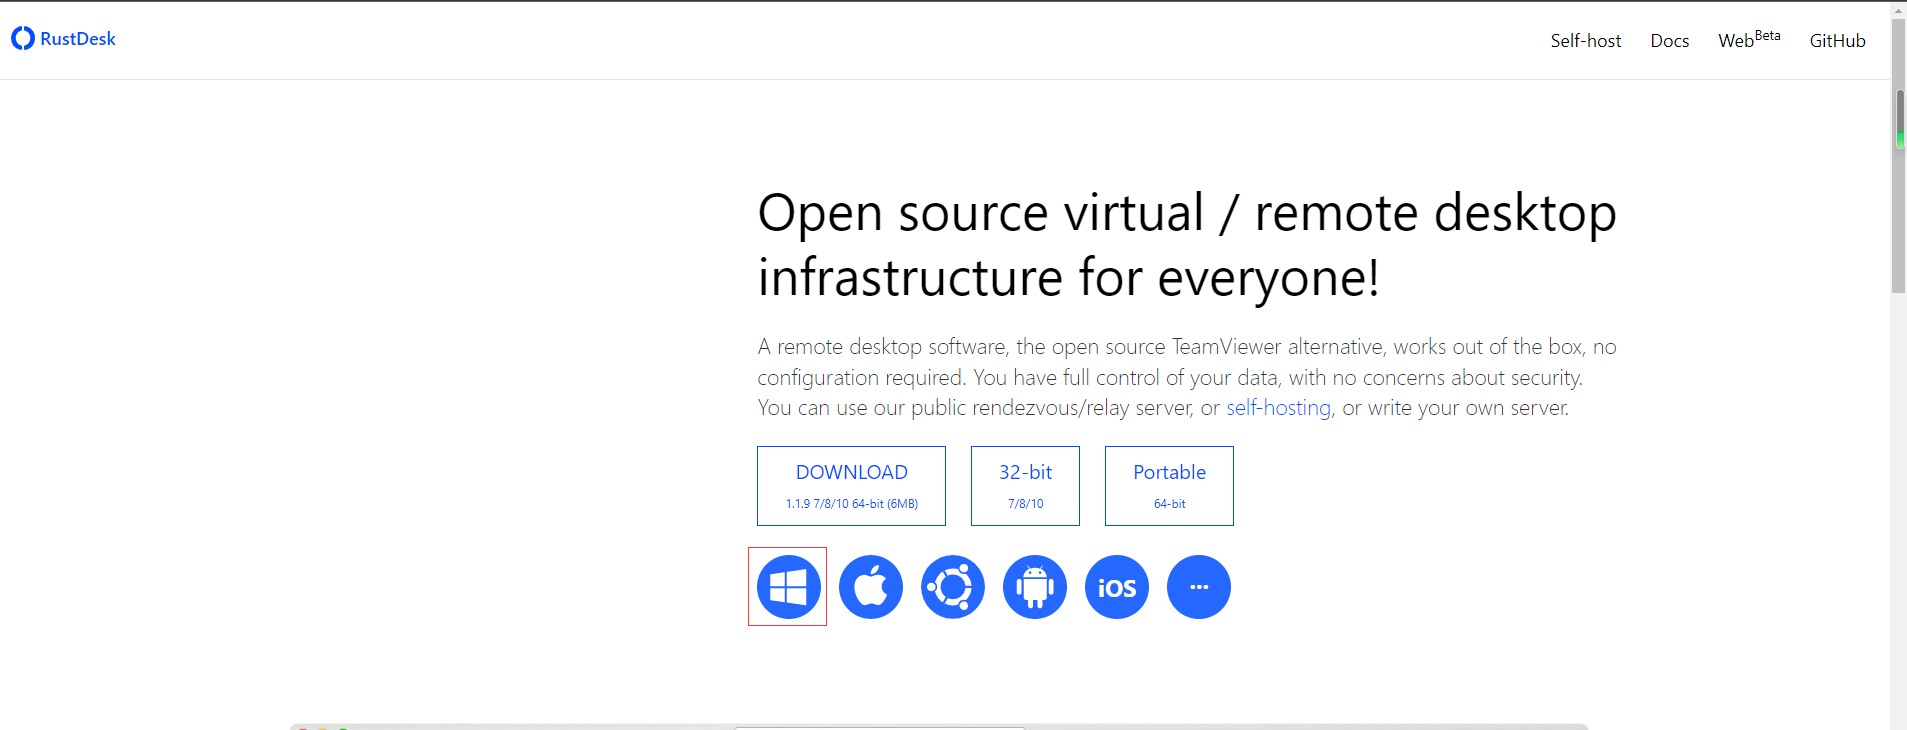The image size is (1907, 730).
Task: Open the iOS platform icon
Action: [x=1116, y=587]
